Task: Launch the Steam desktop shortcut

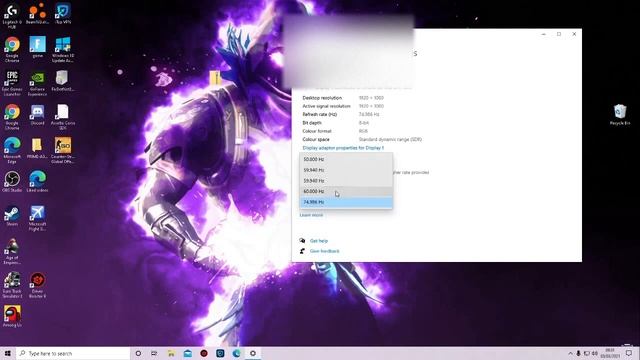Action: pyautogui.click(x=12, y=216)
